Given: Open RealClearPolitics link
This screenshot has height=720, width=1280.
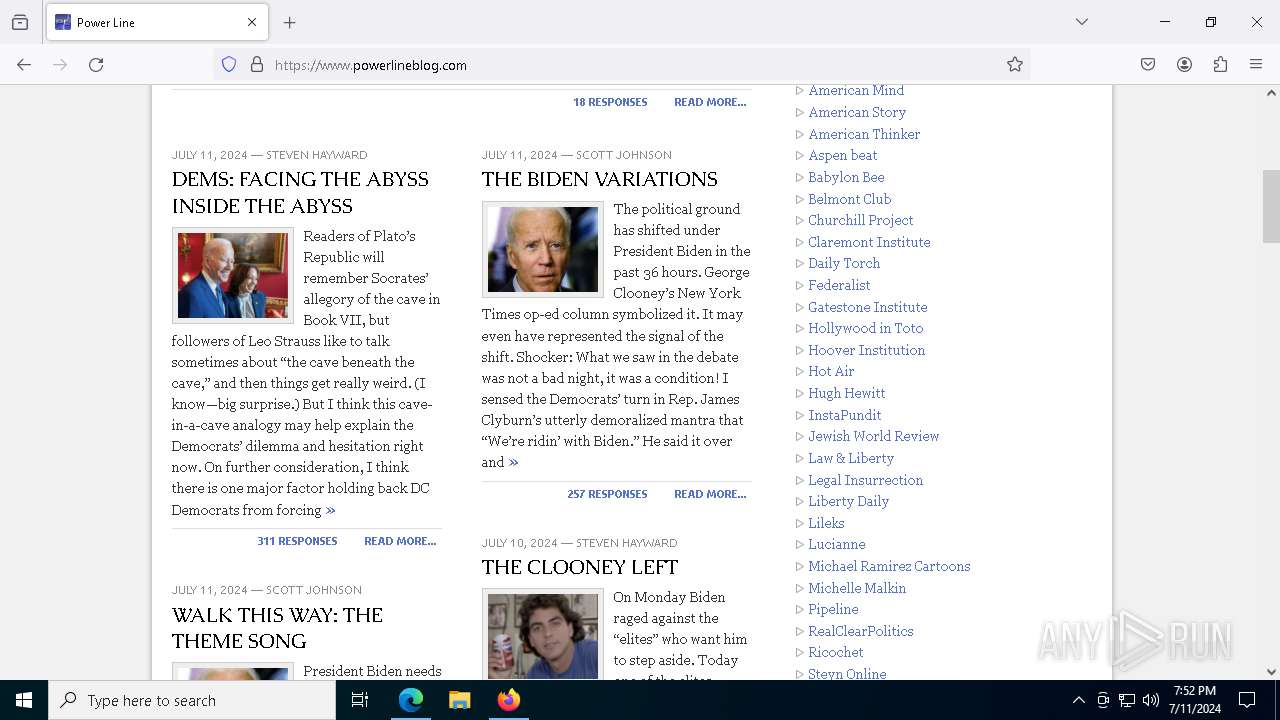Looking at the screenshot, I should click(860, 631).
